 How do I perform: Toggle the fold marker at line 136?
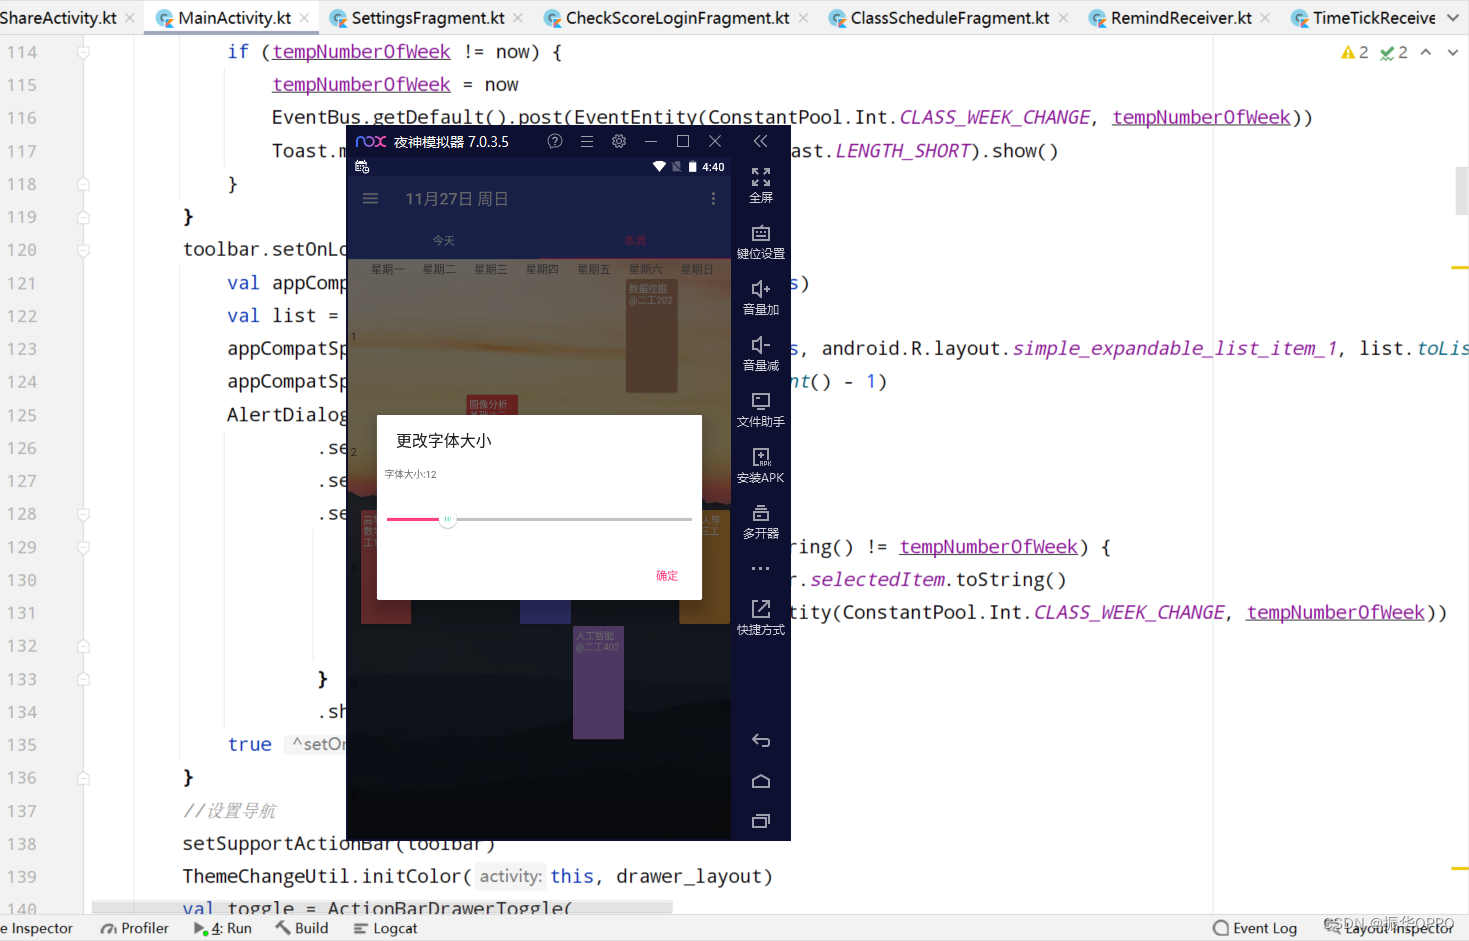pyautogui.click(x=84, y=778)
